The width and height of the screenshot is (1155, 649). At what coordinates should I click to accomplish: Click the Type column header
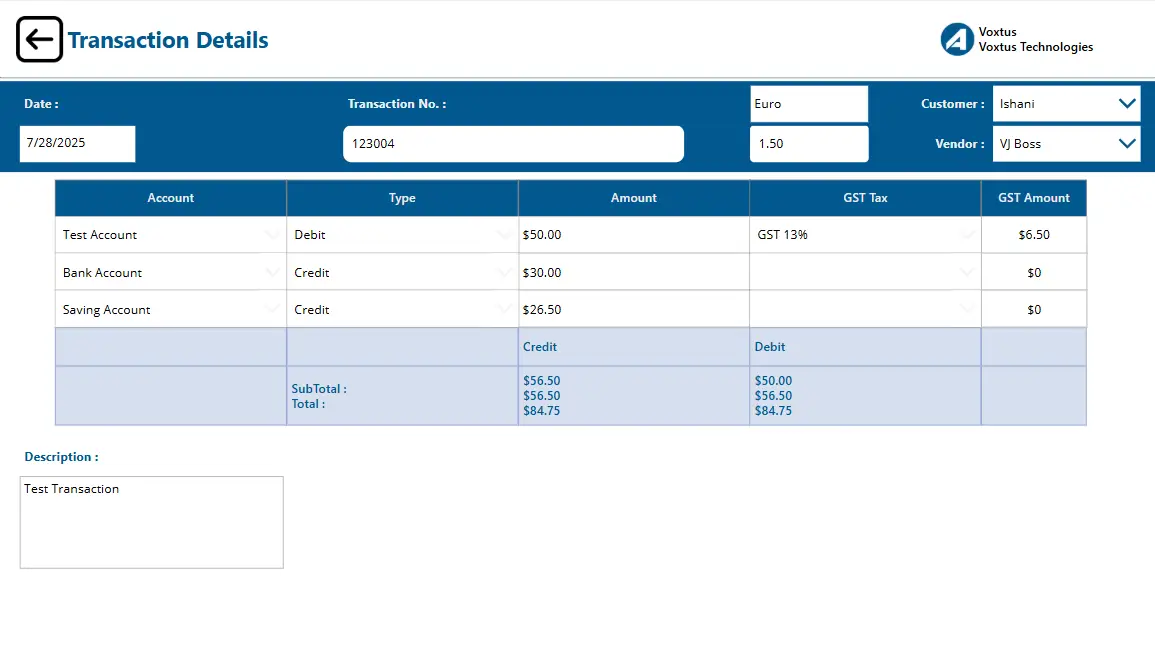402,198
